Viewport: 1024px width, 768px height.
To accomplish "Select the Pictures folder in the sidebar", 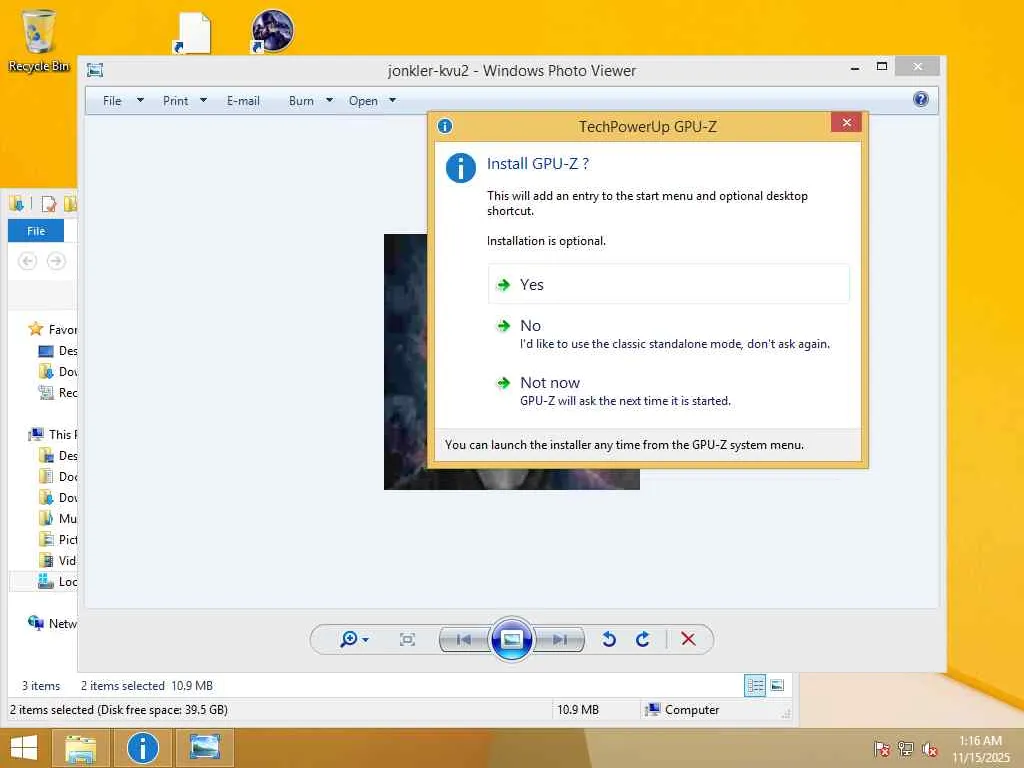I will point(58,539).
